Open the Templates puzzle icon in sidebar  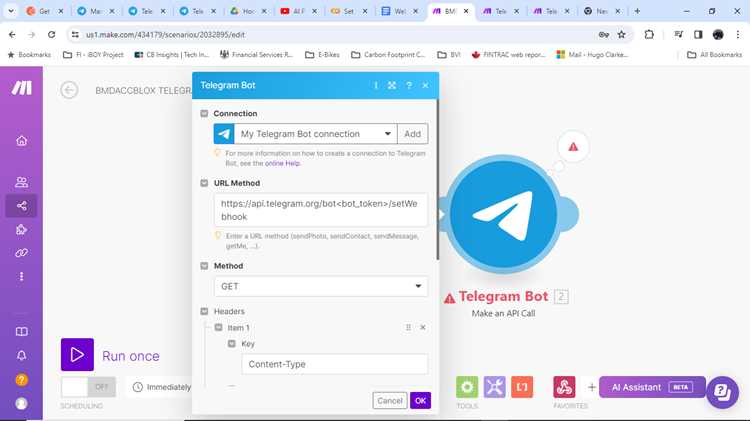(x=22, y=230)
